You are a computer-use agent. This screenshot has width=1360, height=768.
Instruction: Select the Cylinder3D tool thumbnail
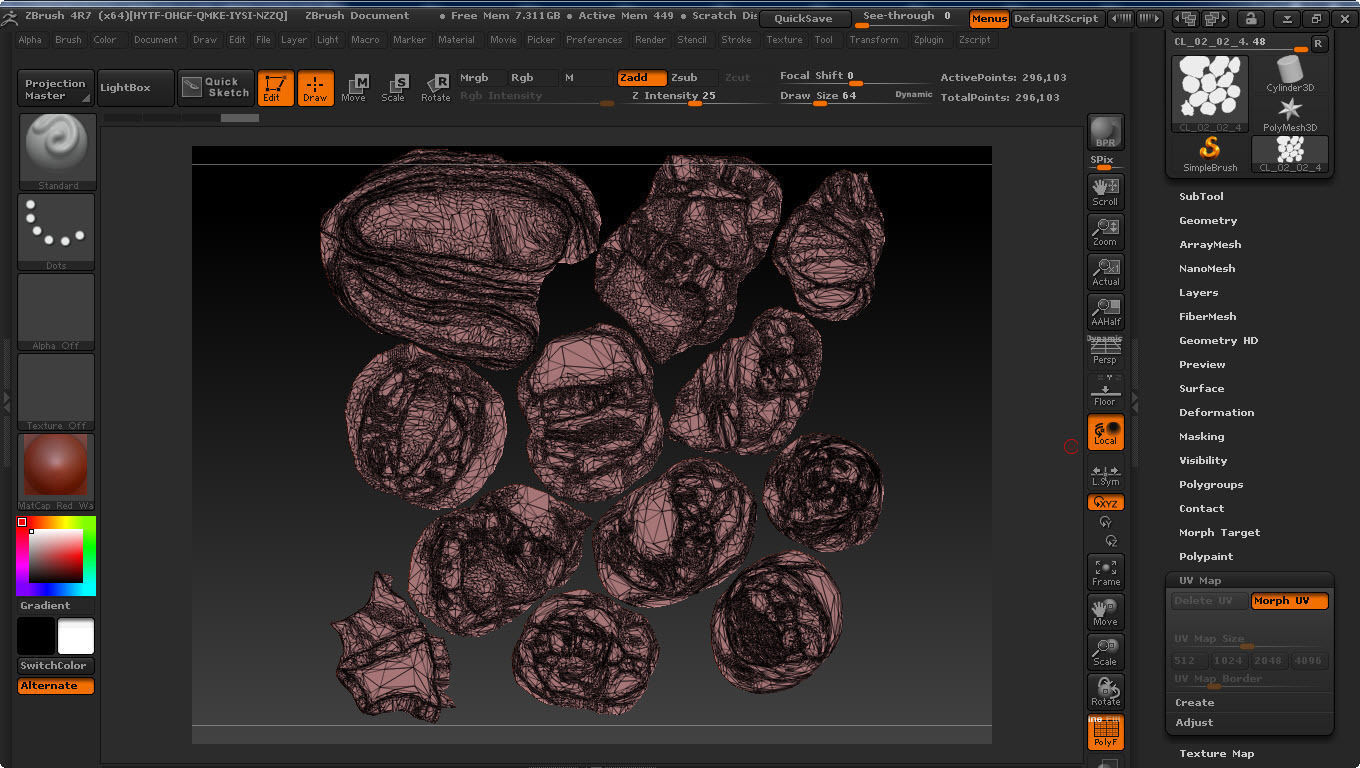(x=1290, y=74)
